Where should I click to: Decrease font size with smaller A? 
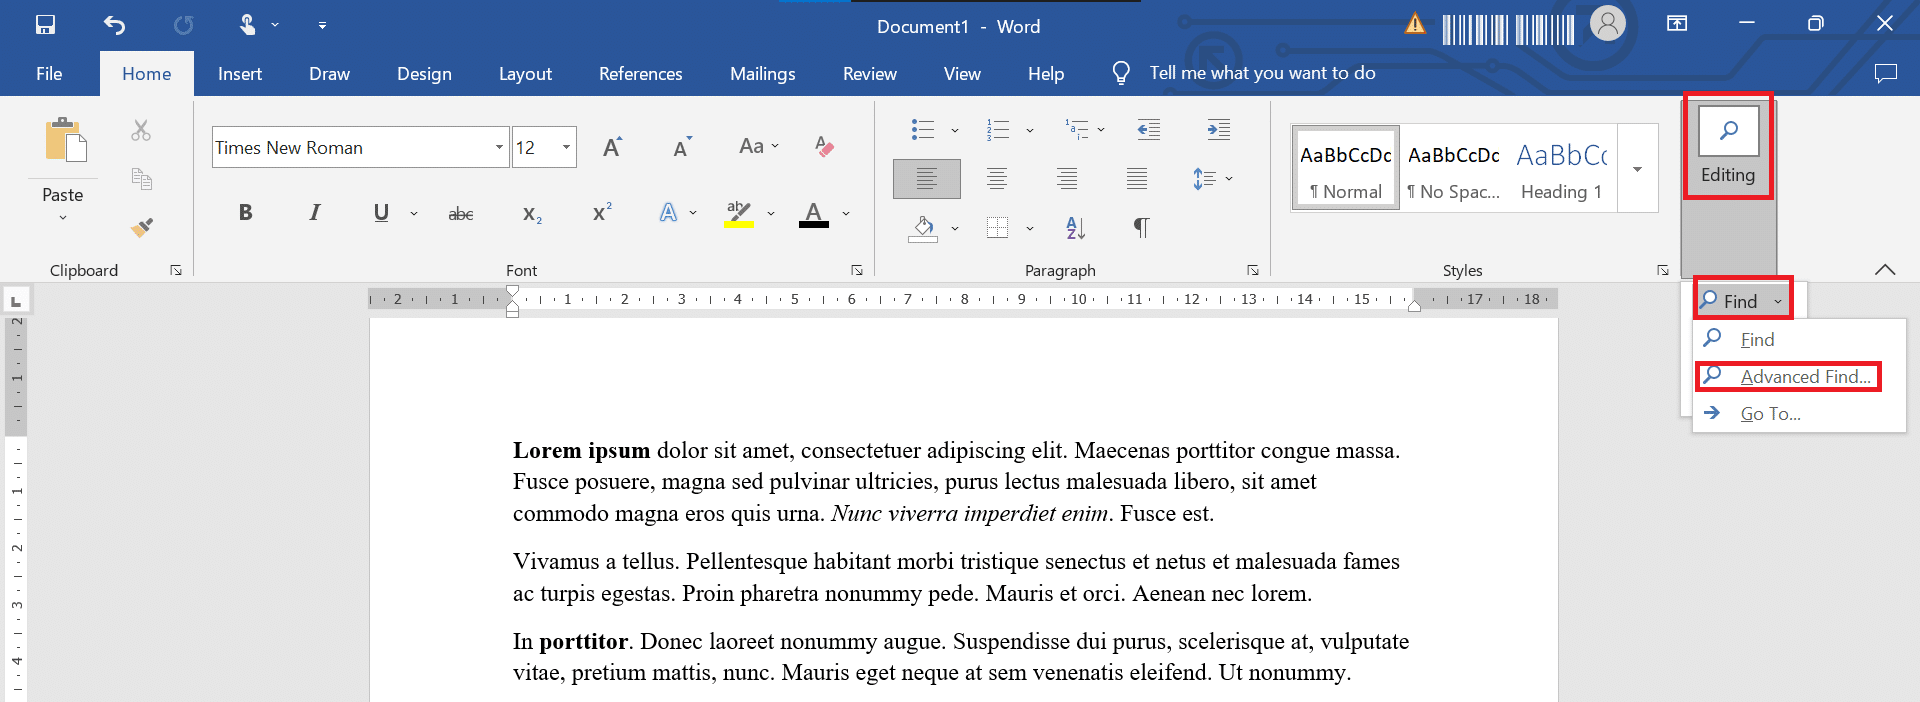coord(682,147)
